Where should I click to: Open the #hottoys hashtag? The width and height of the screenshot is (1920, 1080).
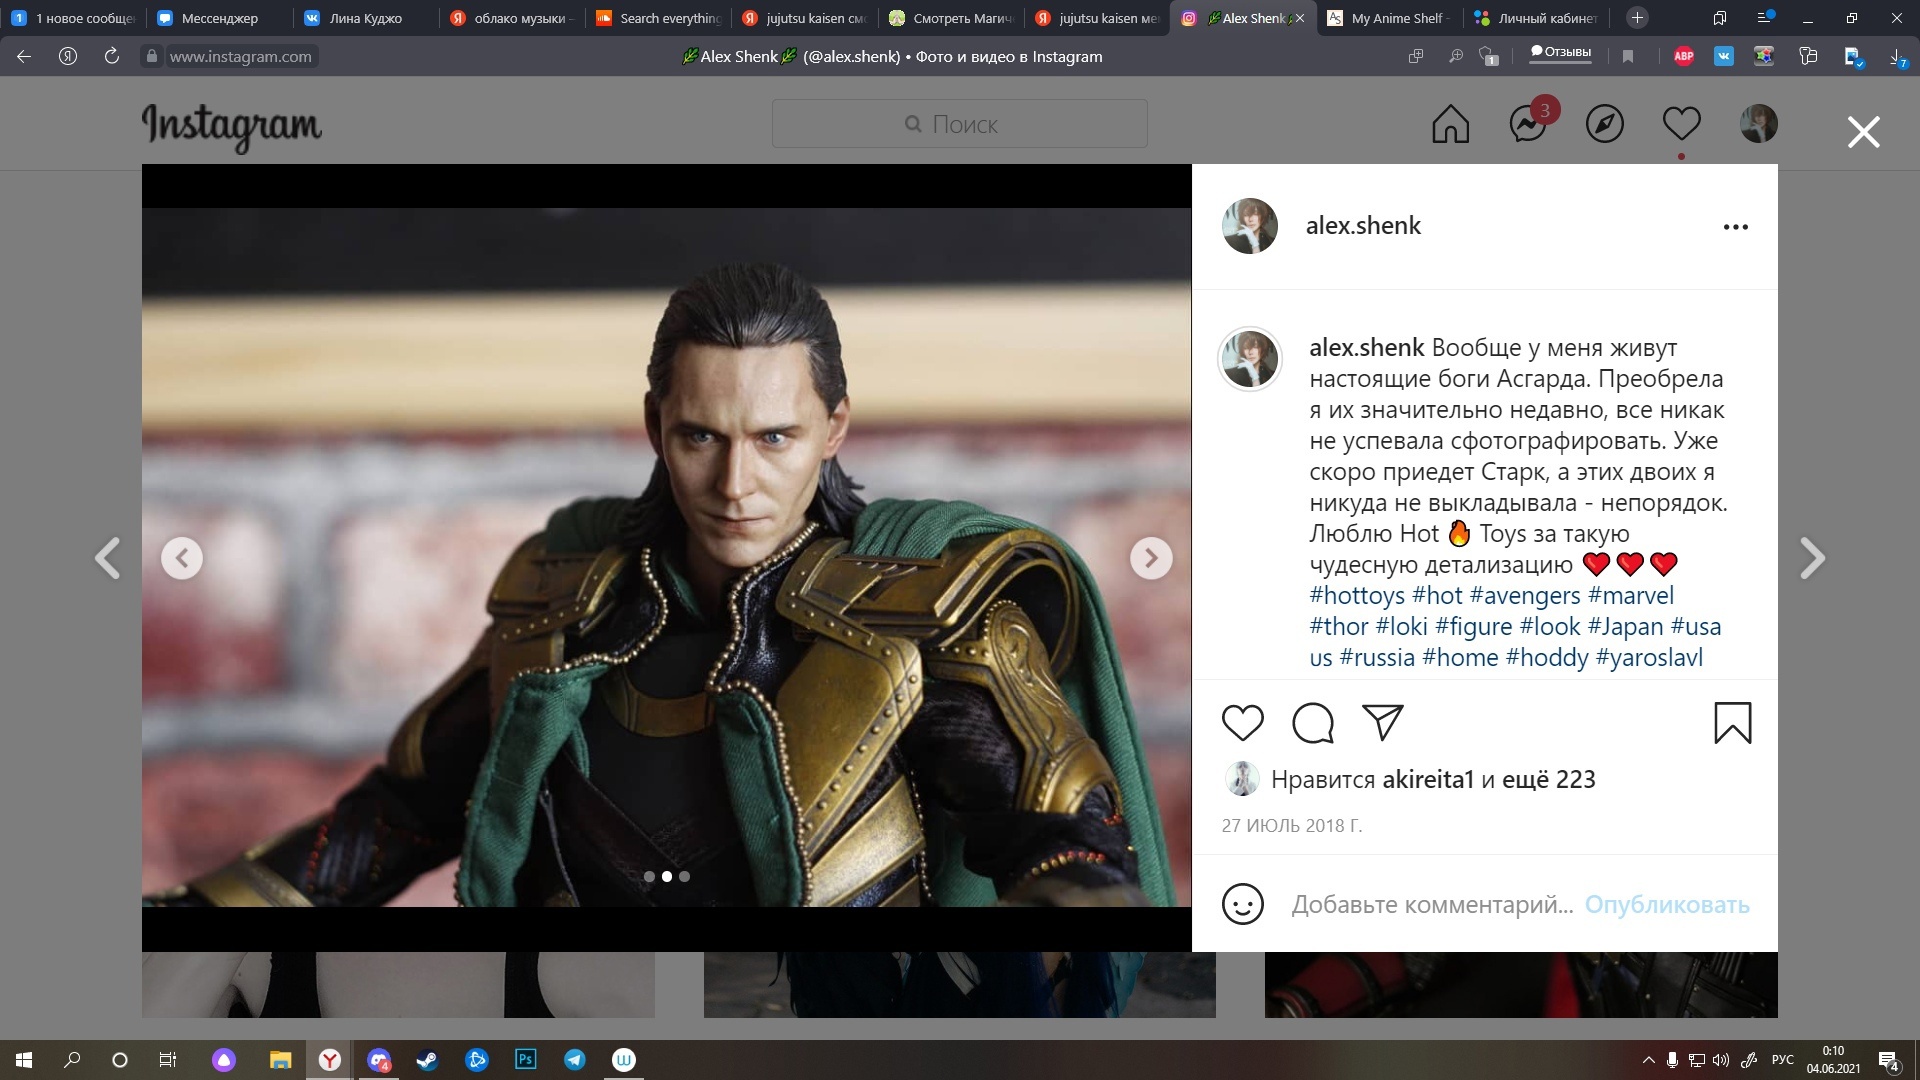pos(1357,596)
